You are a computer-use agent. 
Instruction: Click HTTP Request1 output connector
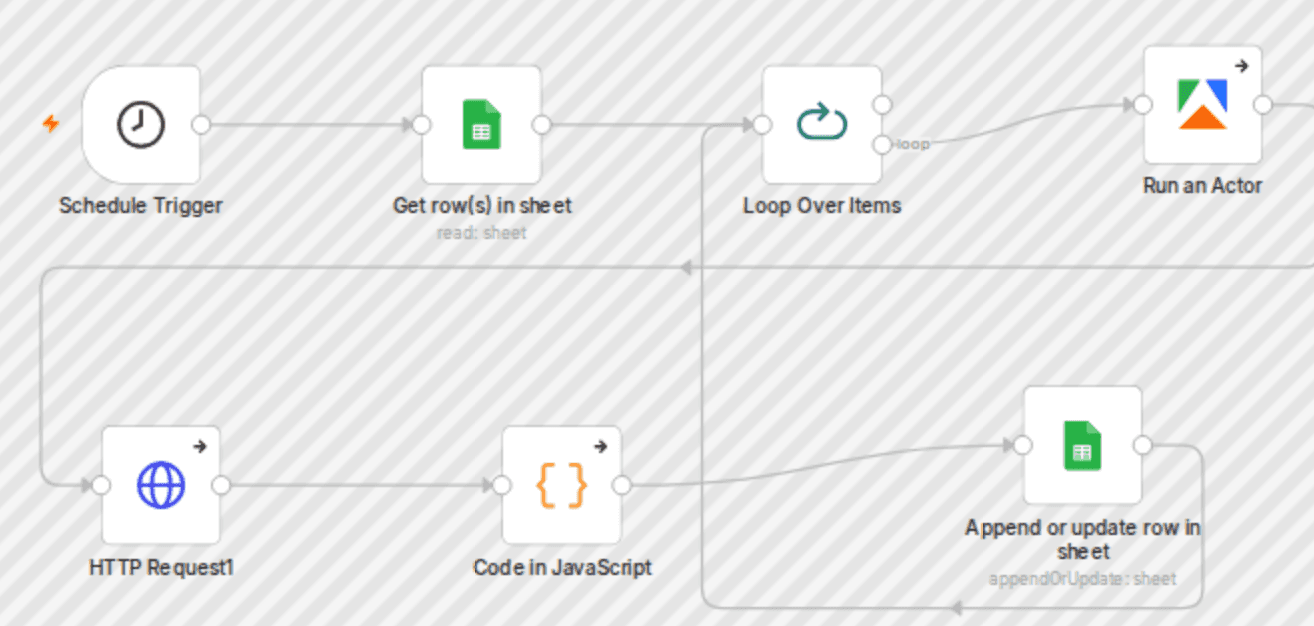click(x=221, y=485)
